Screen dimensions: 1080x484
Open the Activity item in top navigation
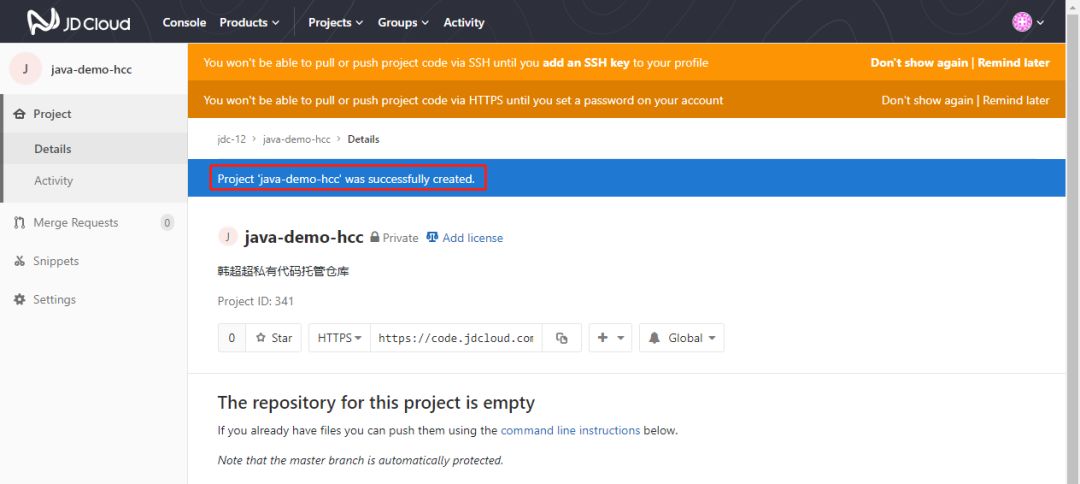[x=464, y=22]
